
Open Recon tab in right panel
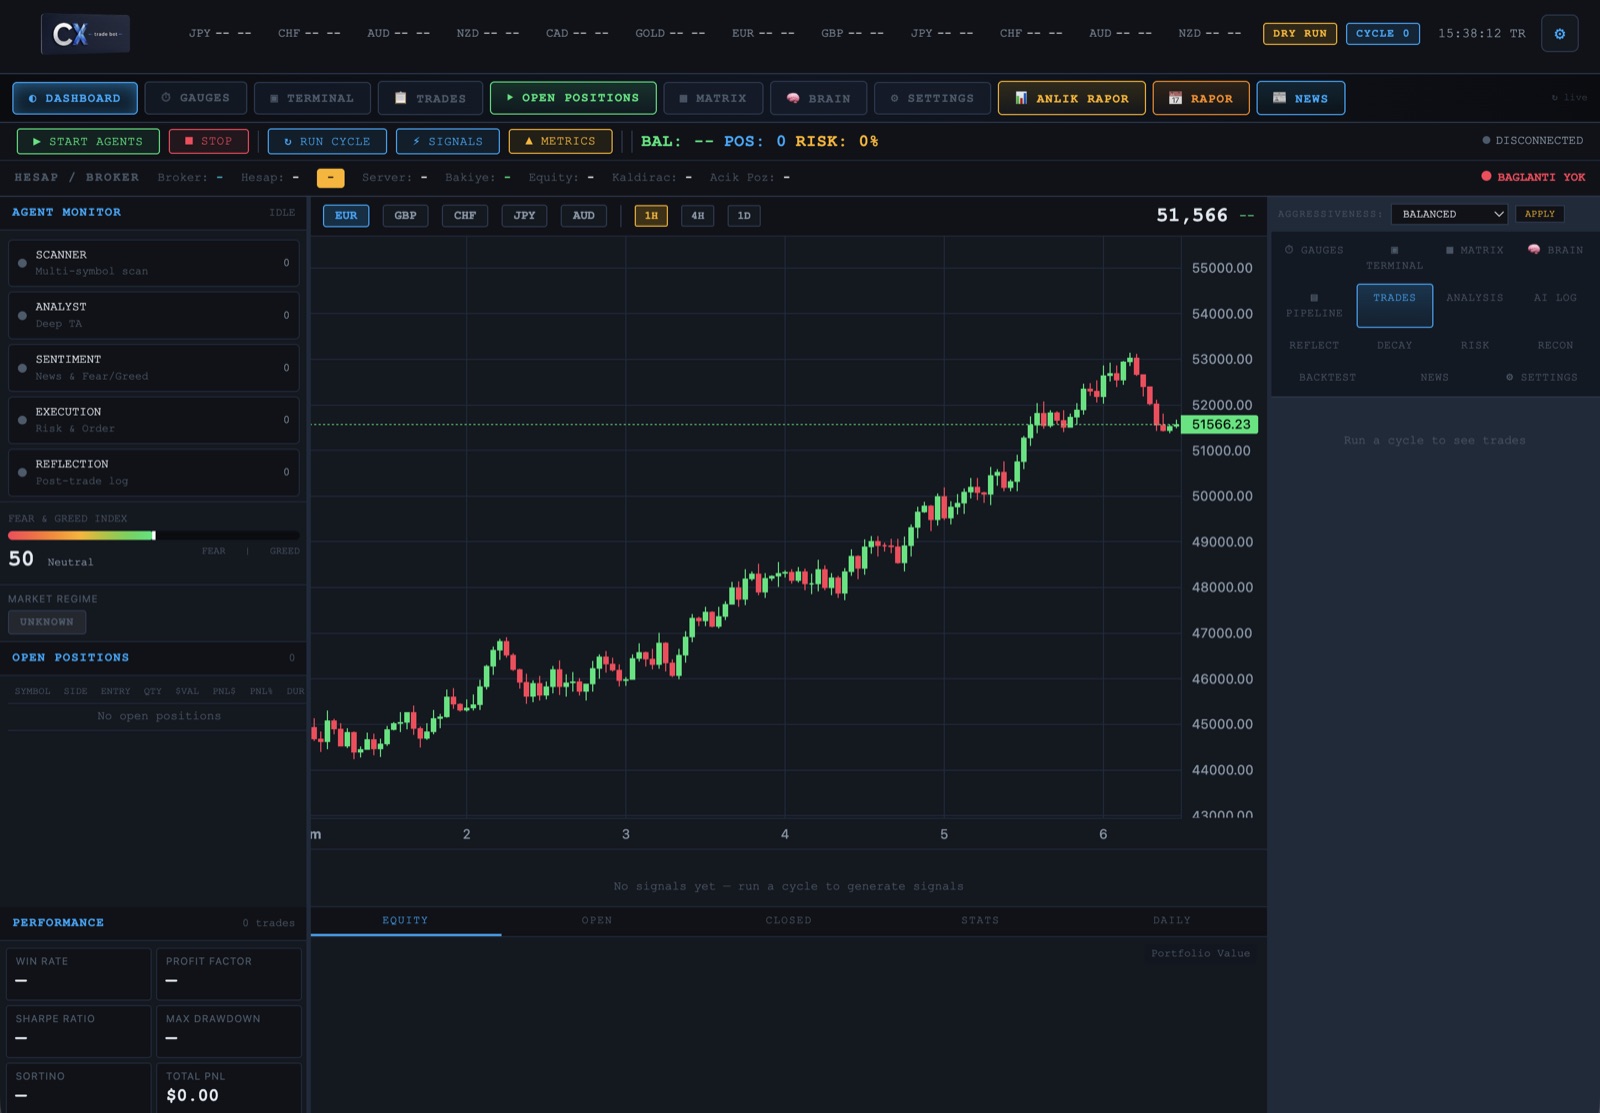coord(1555,345)
